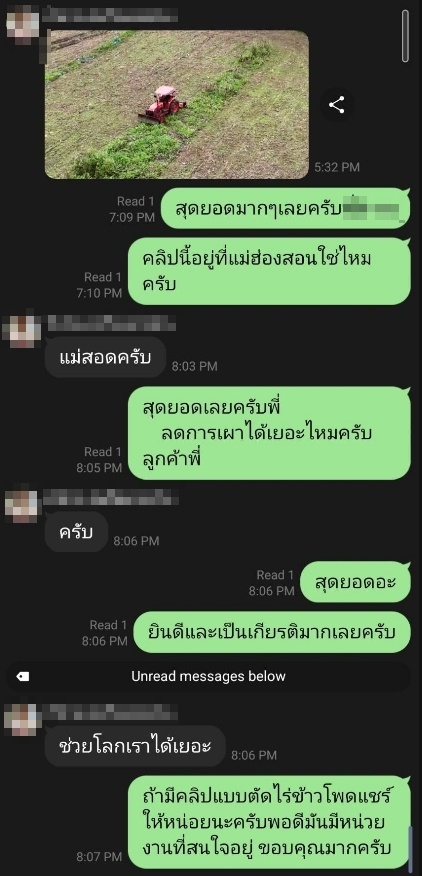Tap the share icon beside the tractor video
Viewport: 422px width, 876px height.
point(336,105)
